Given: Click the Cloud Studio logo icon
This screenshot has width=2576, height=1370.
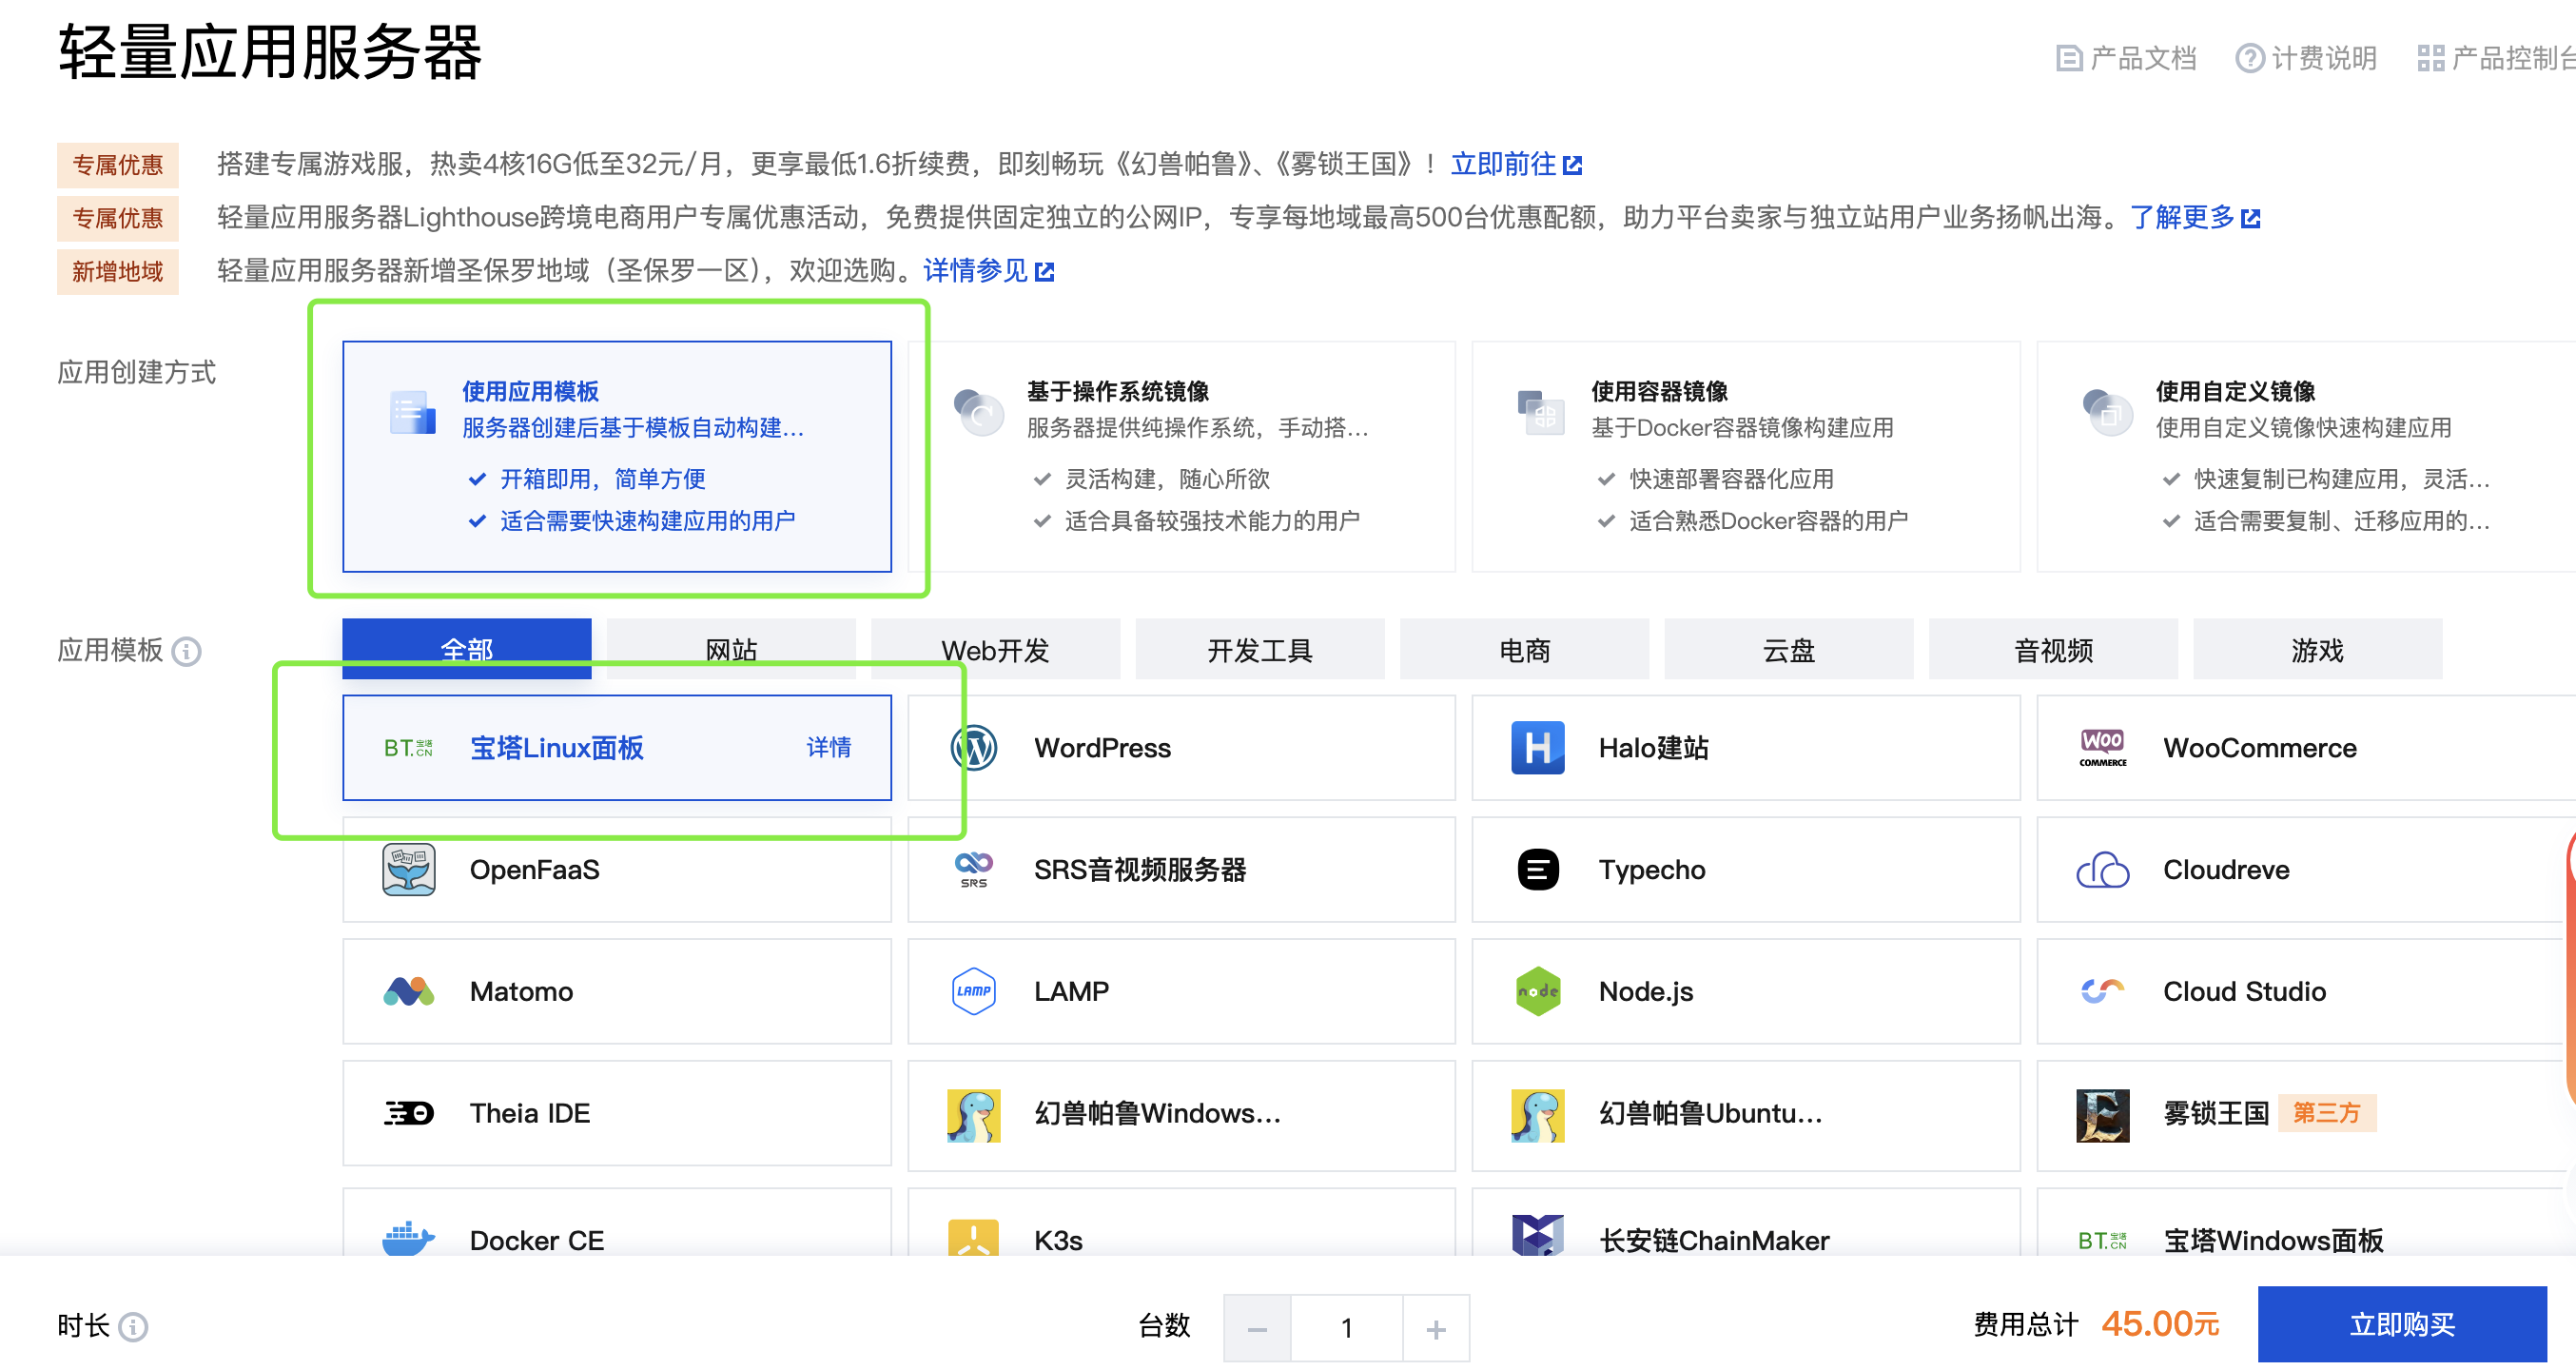Looking at the screenshot, I should click(x=2102, y=991).
